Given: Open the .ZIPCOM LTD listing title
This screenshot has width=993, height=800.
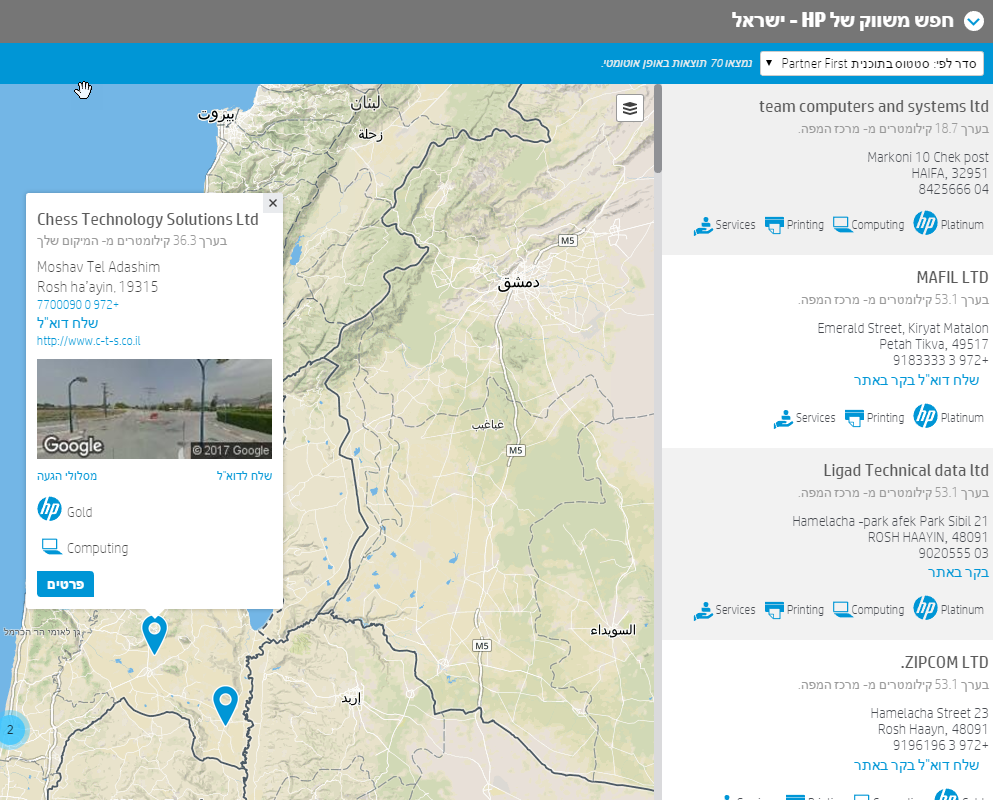Looking at the screenshot, I should tap(944, 663).
